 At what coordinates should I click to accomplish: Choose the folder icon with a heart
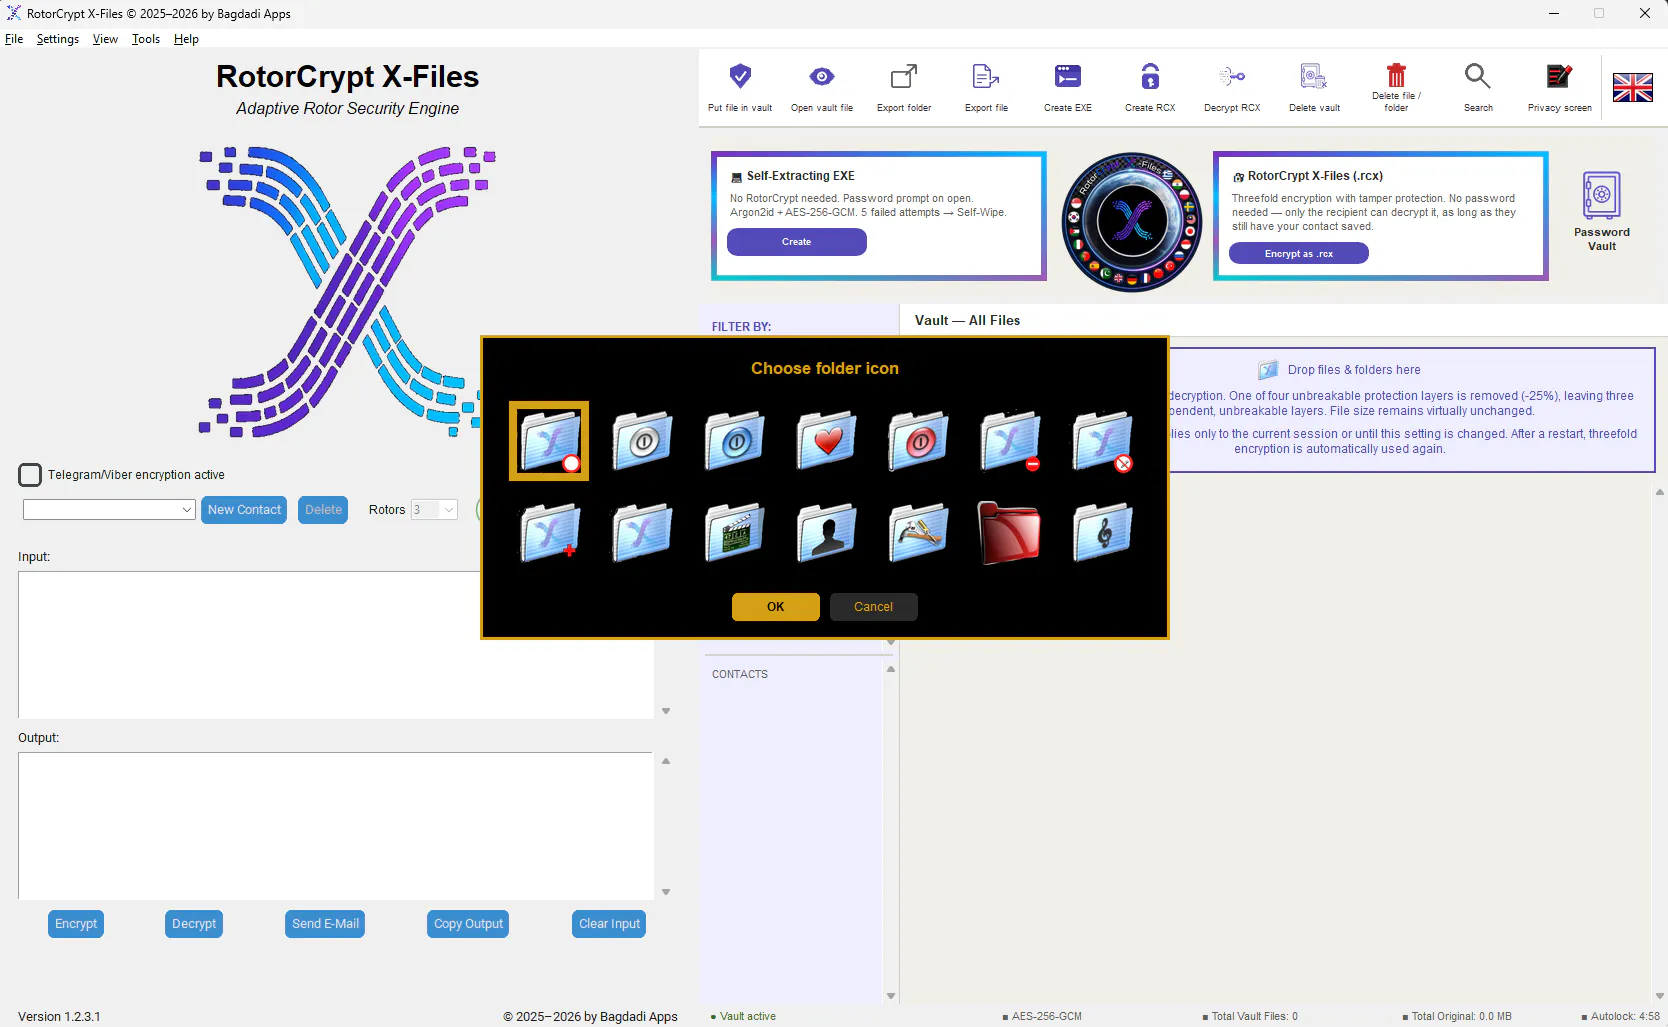click(826, 440)
